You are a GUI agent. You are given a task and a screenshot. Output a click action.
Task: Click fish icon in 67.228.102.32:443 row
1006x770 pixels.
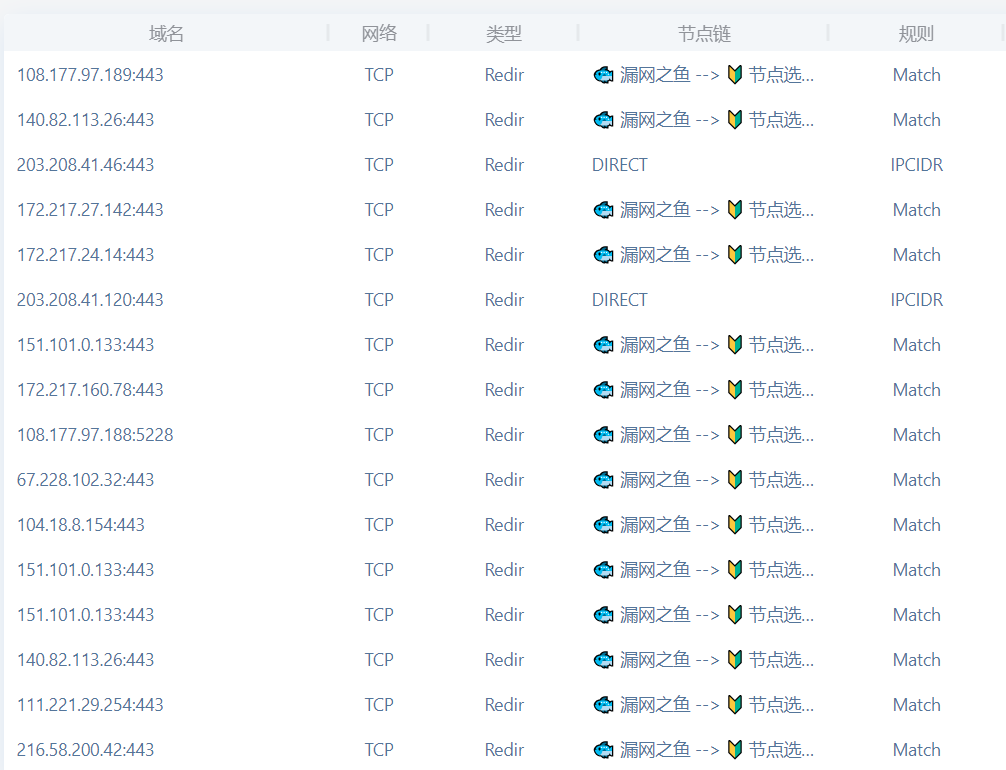point(603,480)
